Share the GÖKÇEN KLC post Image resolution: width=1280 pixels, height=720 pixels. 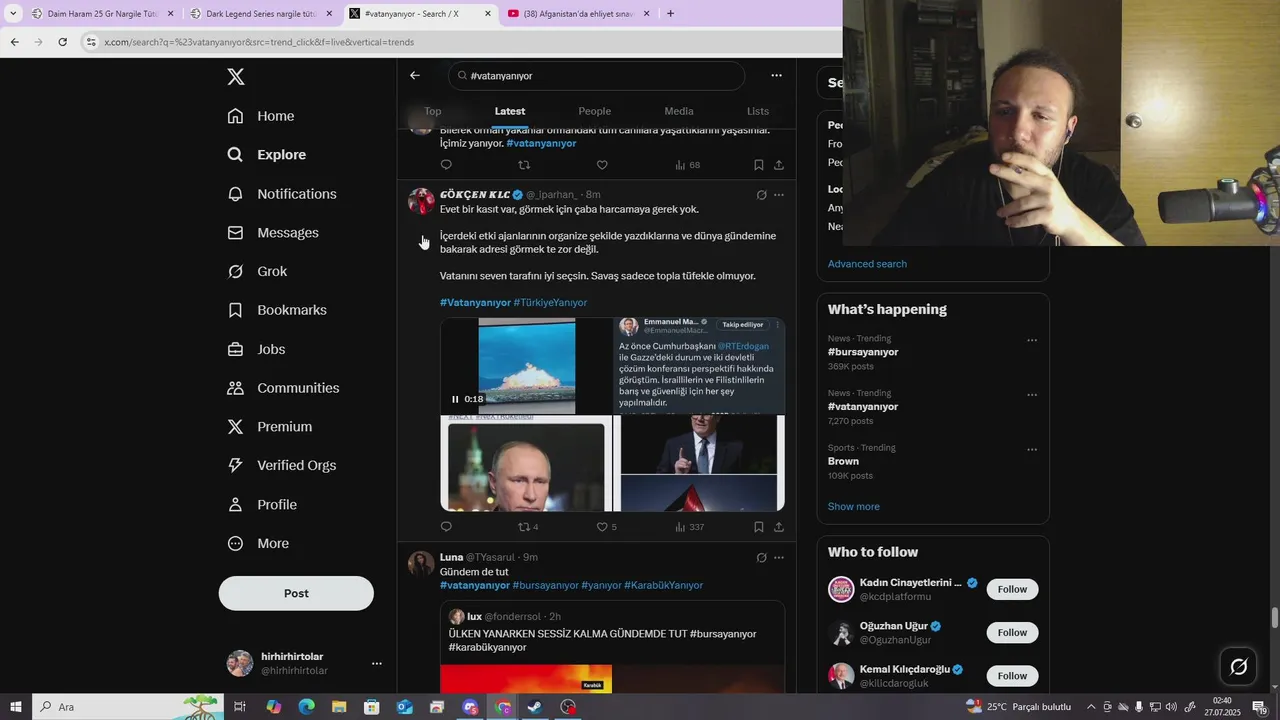point(779,527)
